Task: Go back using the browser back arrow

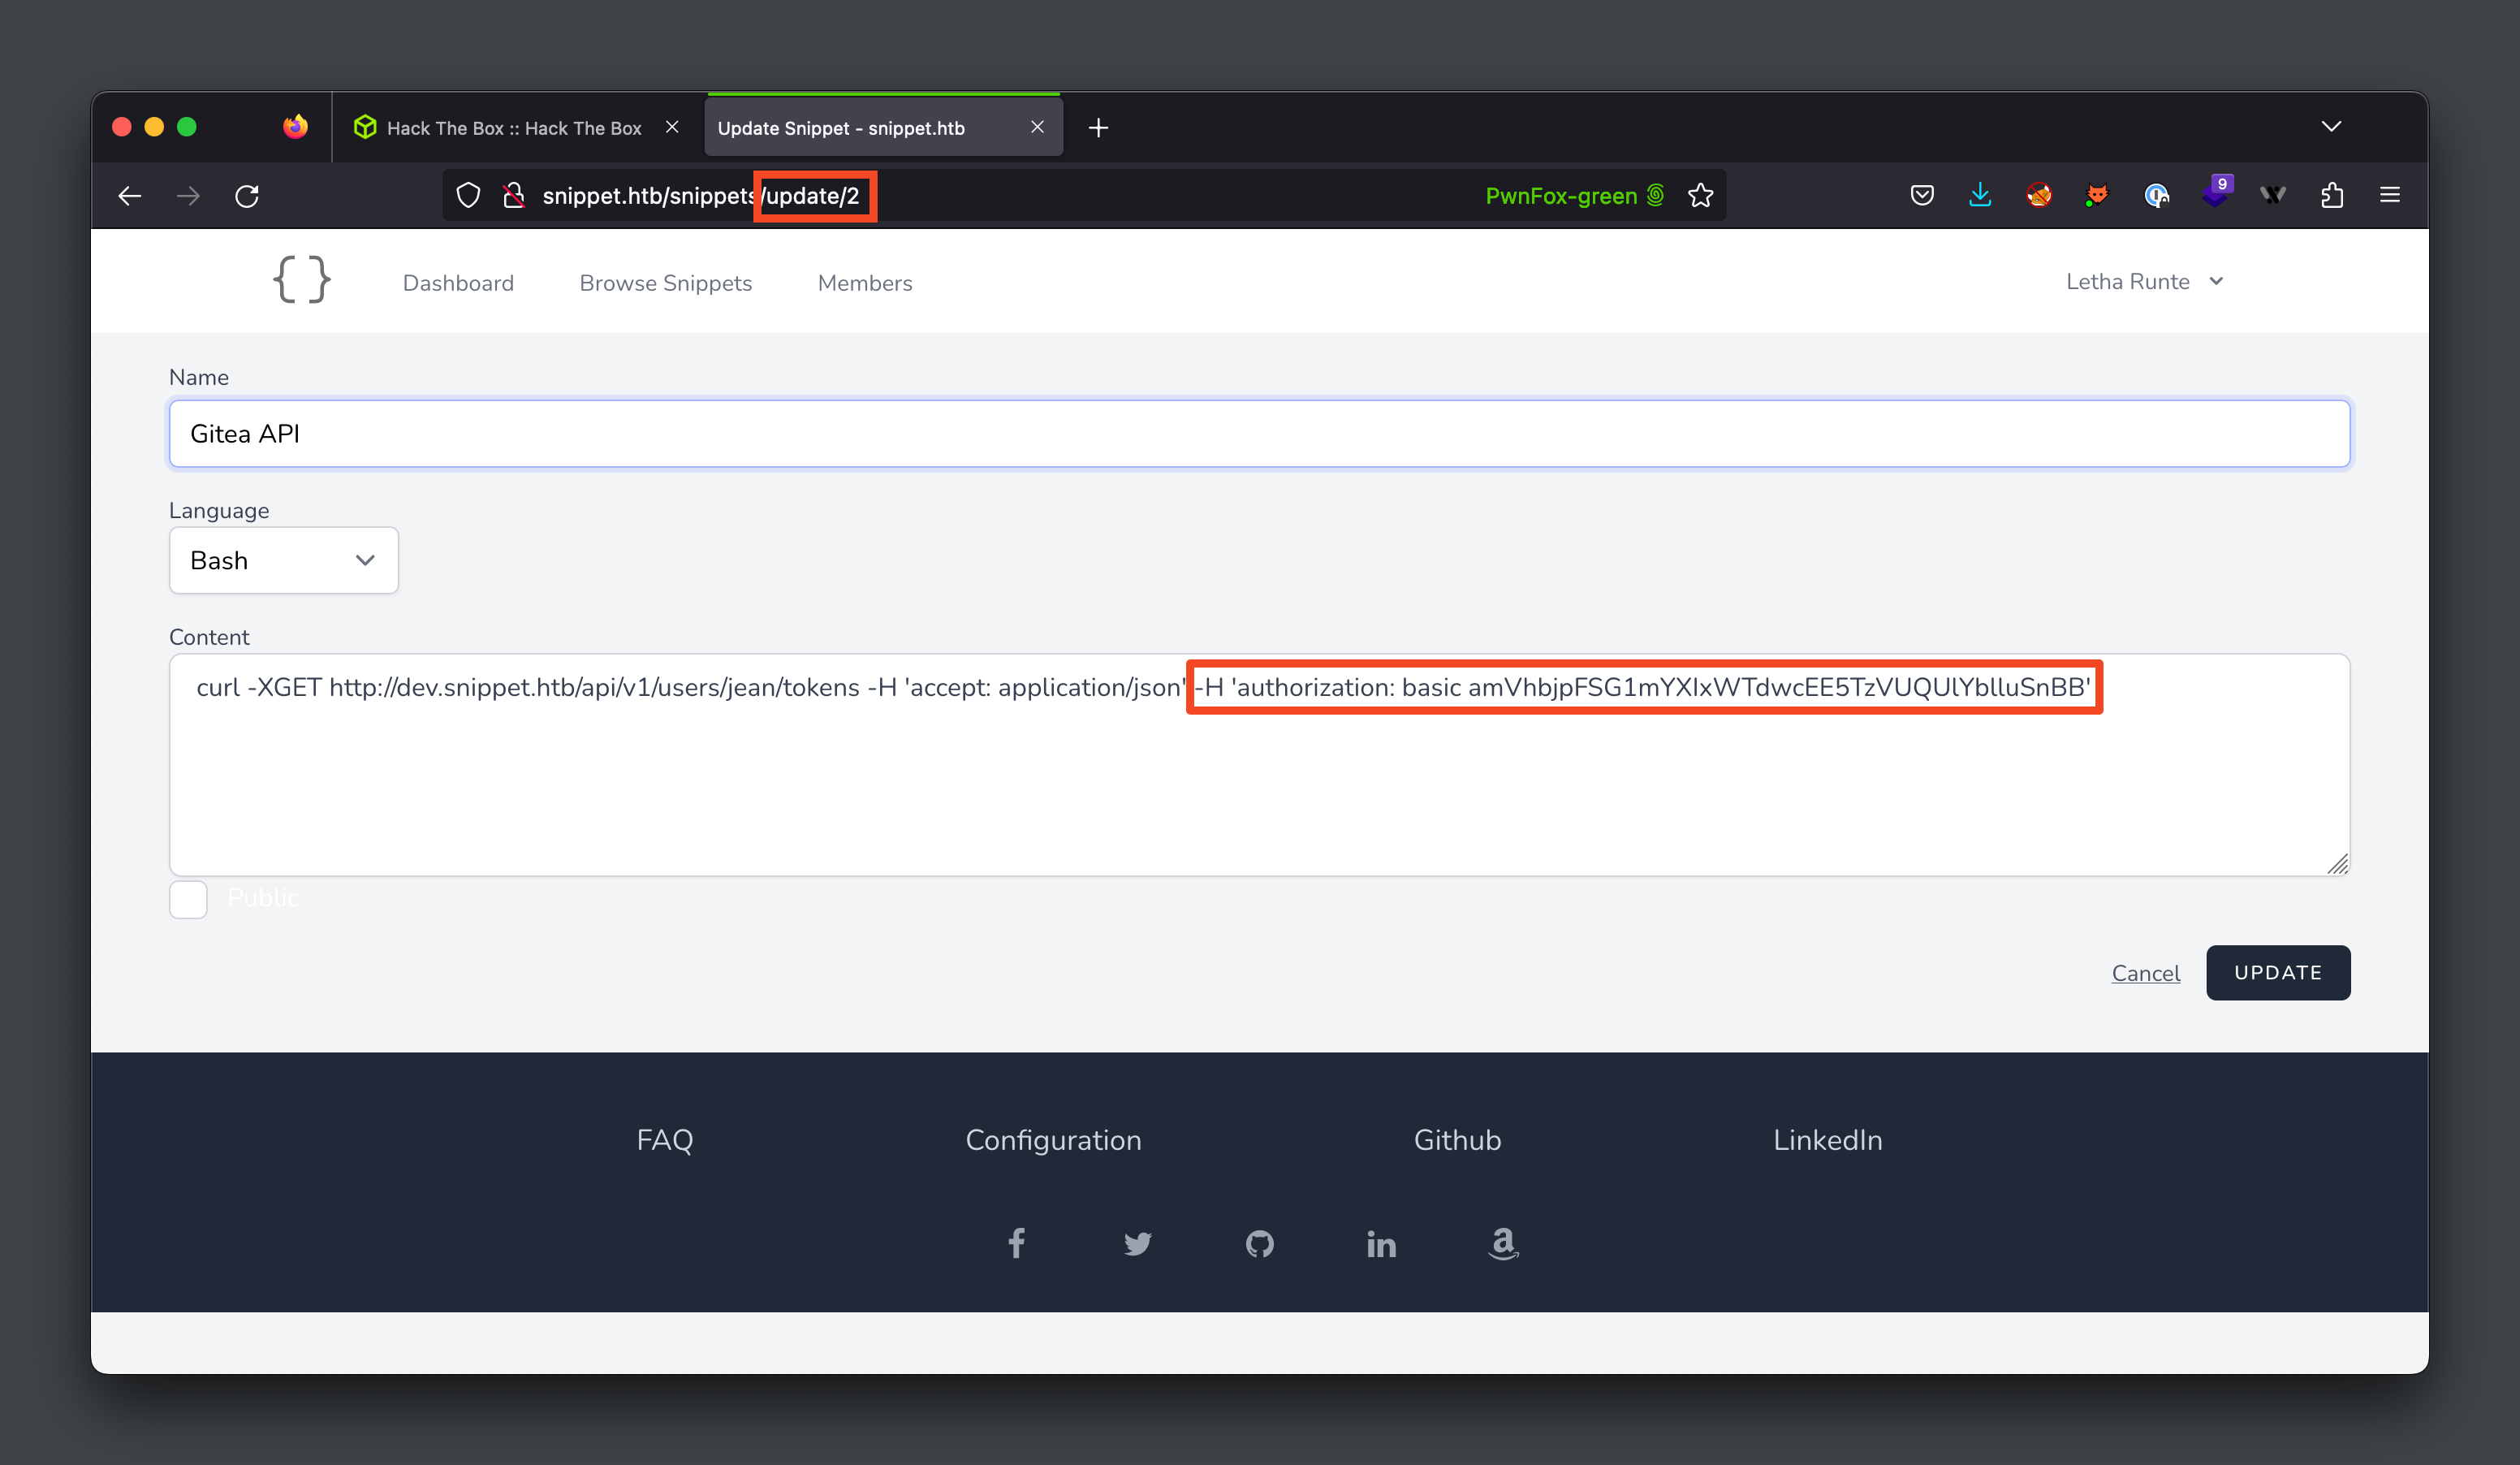Action: [x=130, y=196]
